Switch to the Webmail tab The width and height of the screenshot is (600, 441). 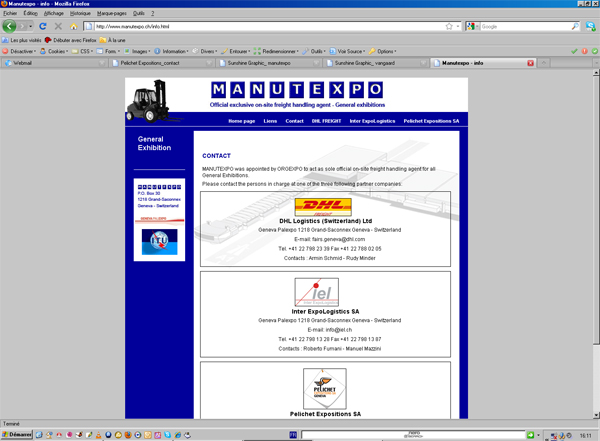pos(54,63)
